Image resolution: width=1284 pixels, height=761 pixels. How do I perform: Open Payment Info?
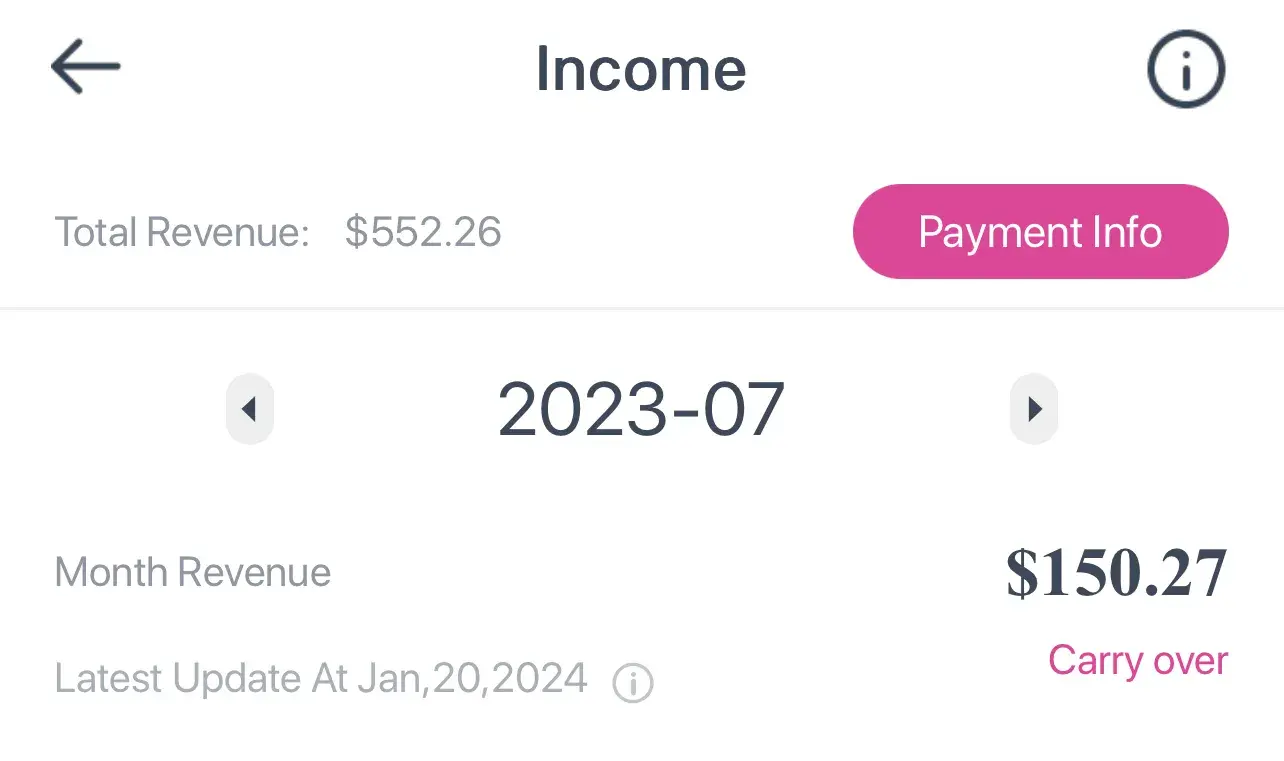point(1040,232)
